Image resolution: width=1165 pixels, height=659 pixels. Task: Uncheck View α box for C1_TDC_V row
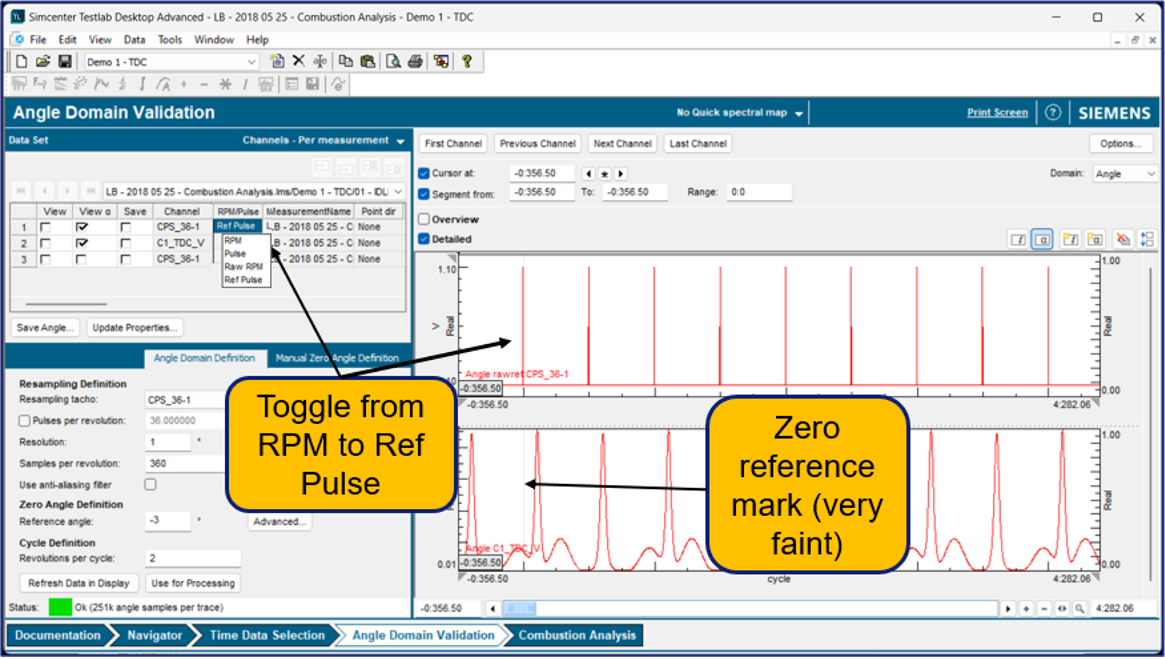[x=82, y=243]
